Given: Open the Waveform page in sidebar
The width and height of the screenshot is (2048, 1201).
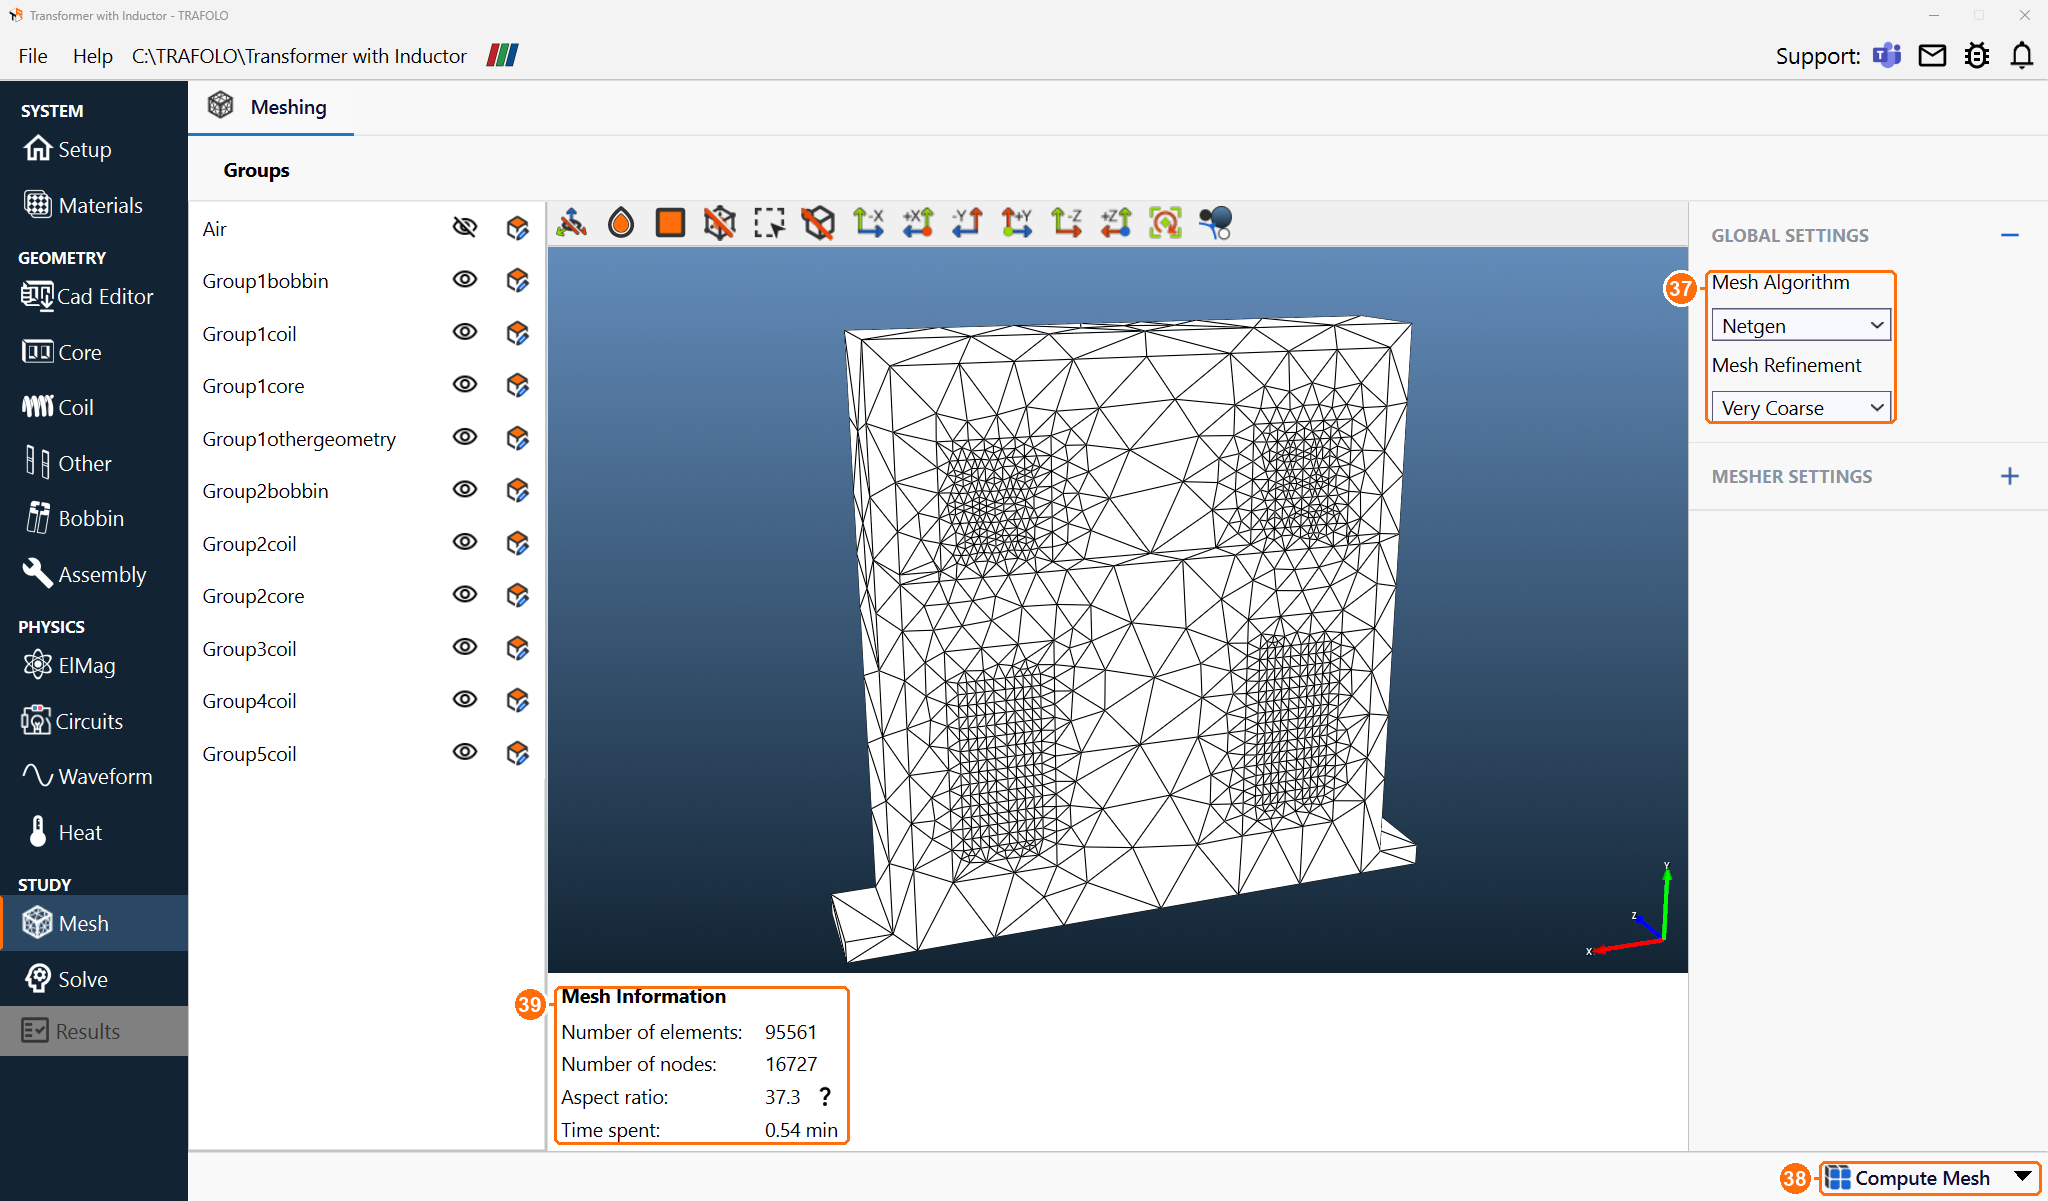Looking at the screenshot, I should pyautogui.click(x=94, y=776).
